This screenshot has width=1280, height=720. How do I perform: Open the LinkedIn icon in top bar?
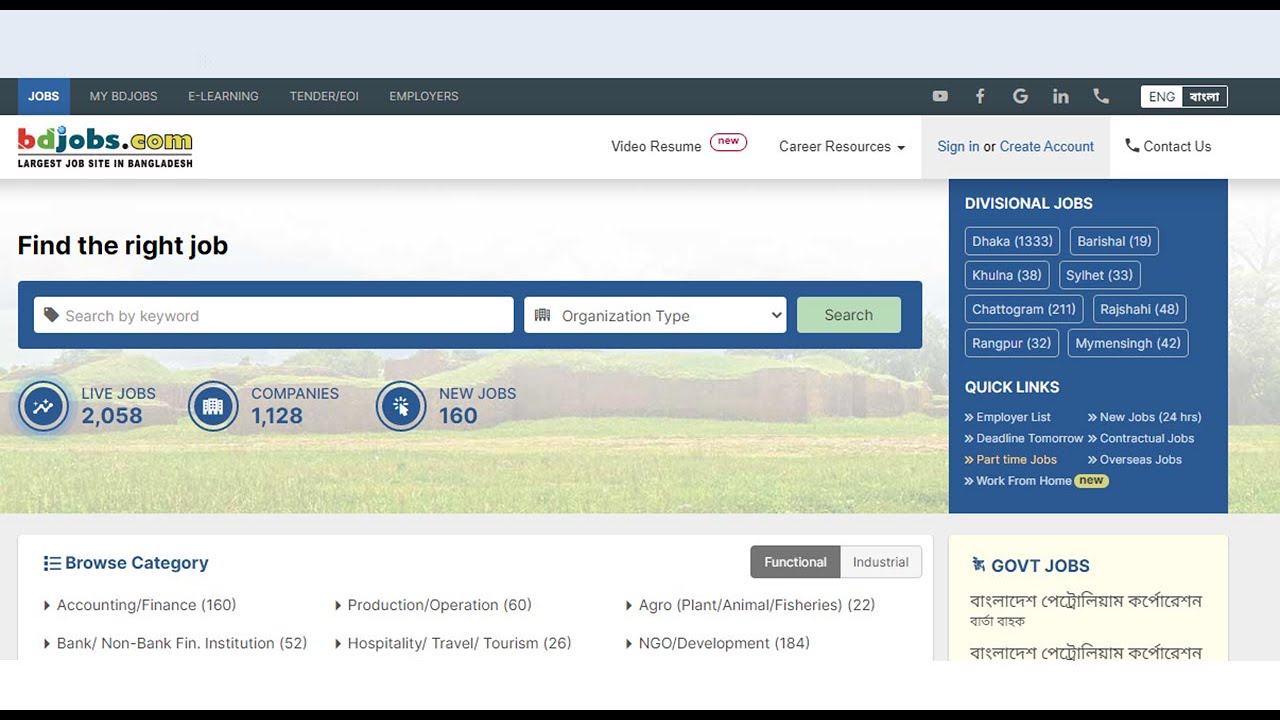point(1061,96)
